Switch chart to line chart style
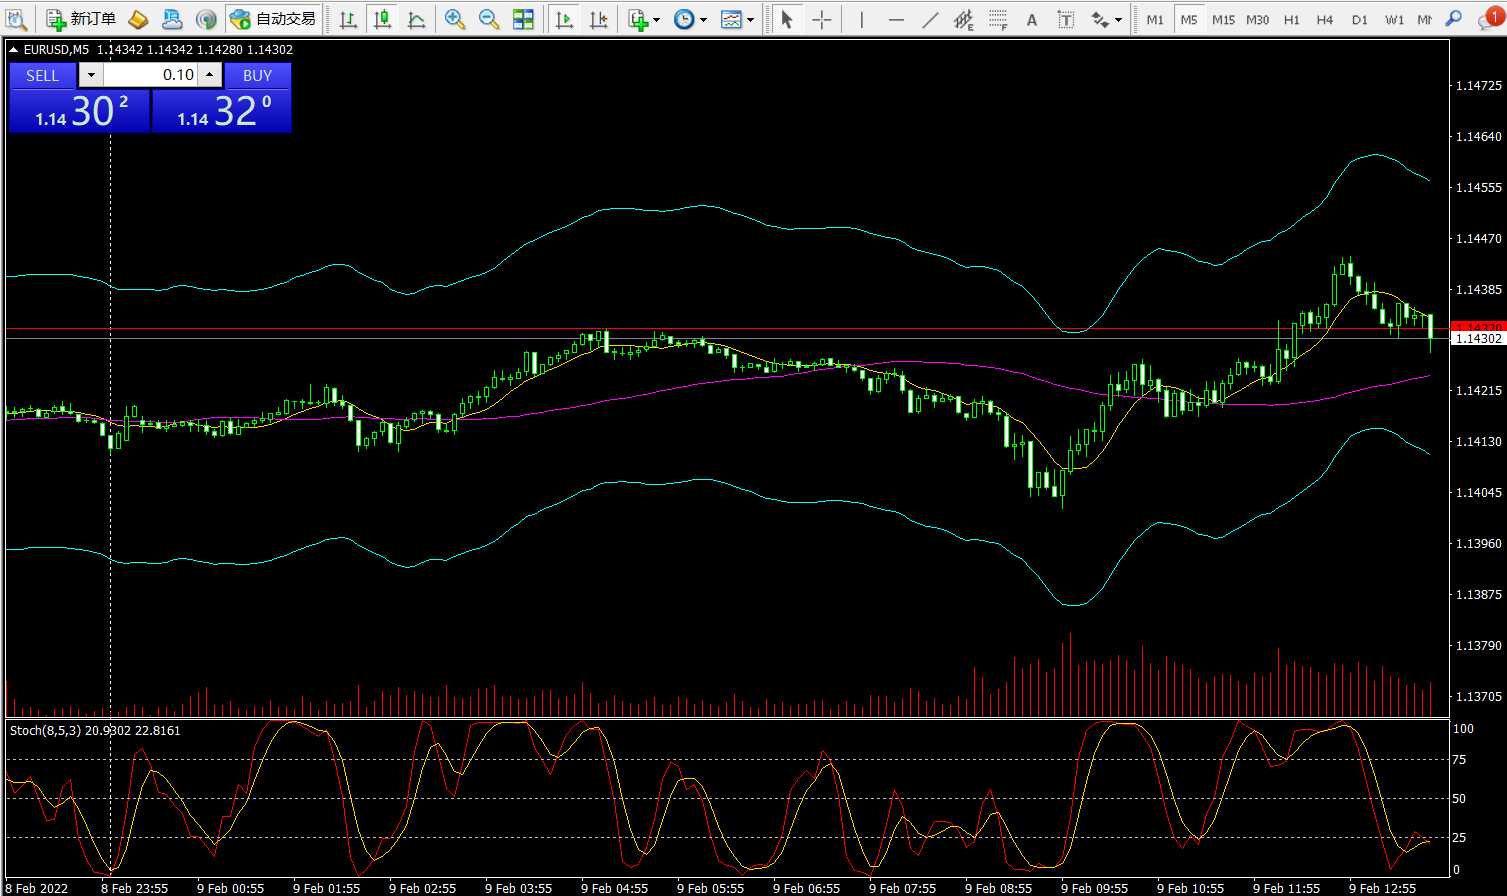The width and height of the screenshot is (1507, 896). tap(416, 19)
